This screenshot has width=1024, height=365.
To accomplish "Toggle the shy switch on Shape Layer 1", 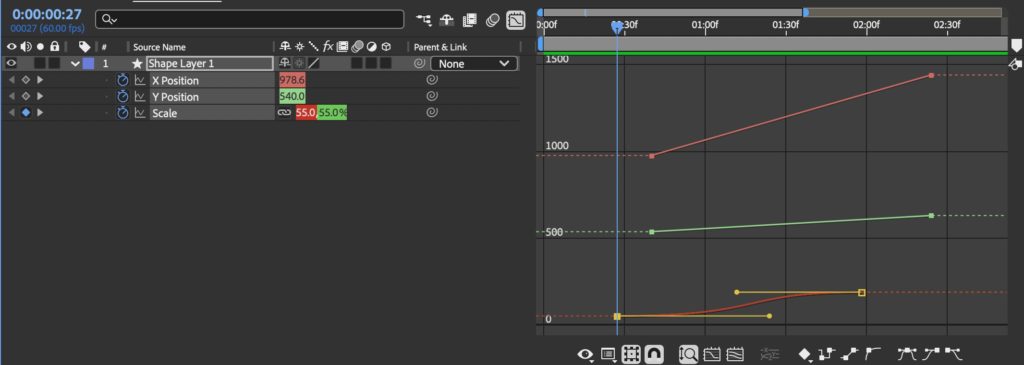I will click(x=285, y=63).
